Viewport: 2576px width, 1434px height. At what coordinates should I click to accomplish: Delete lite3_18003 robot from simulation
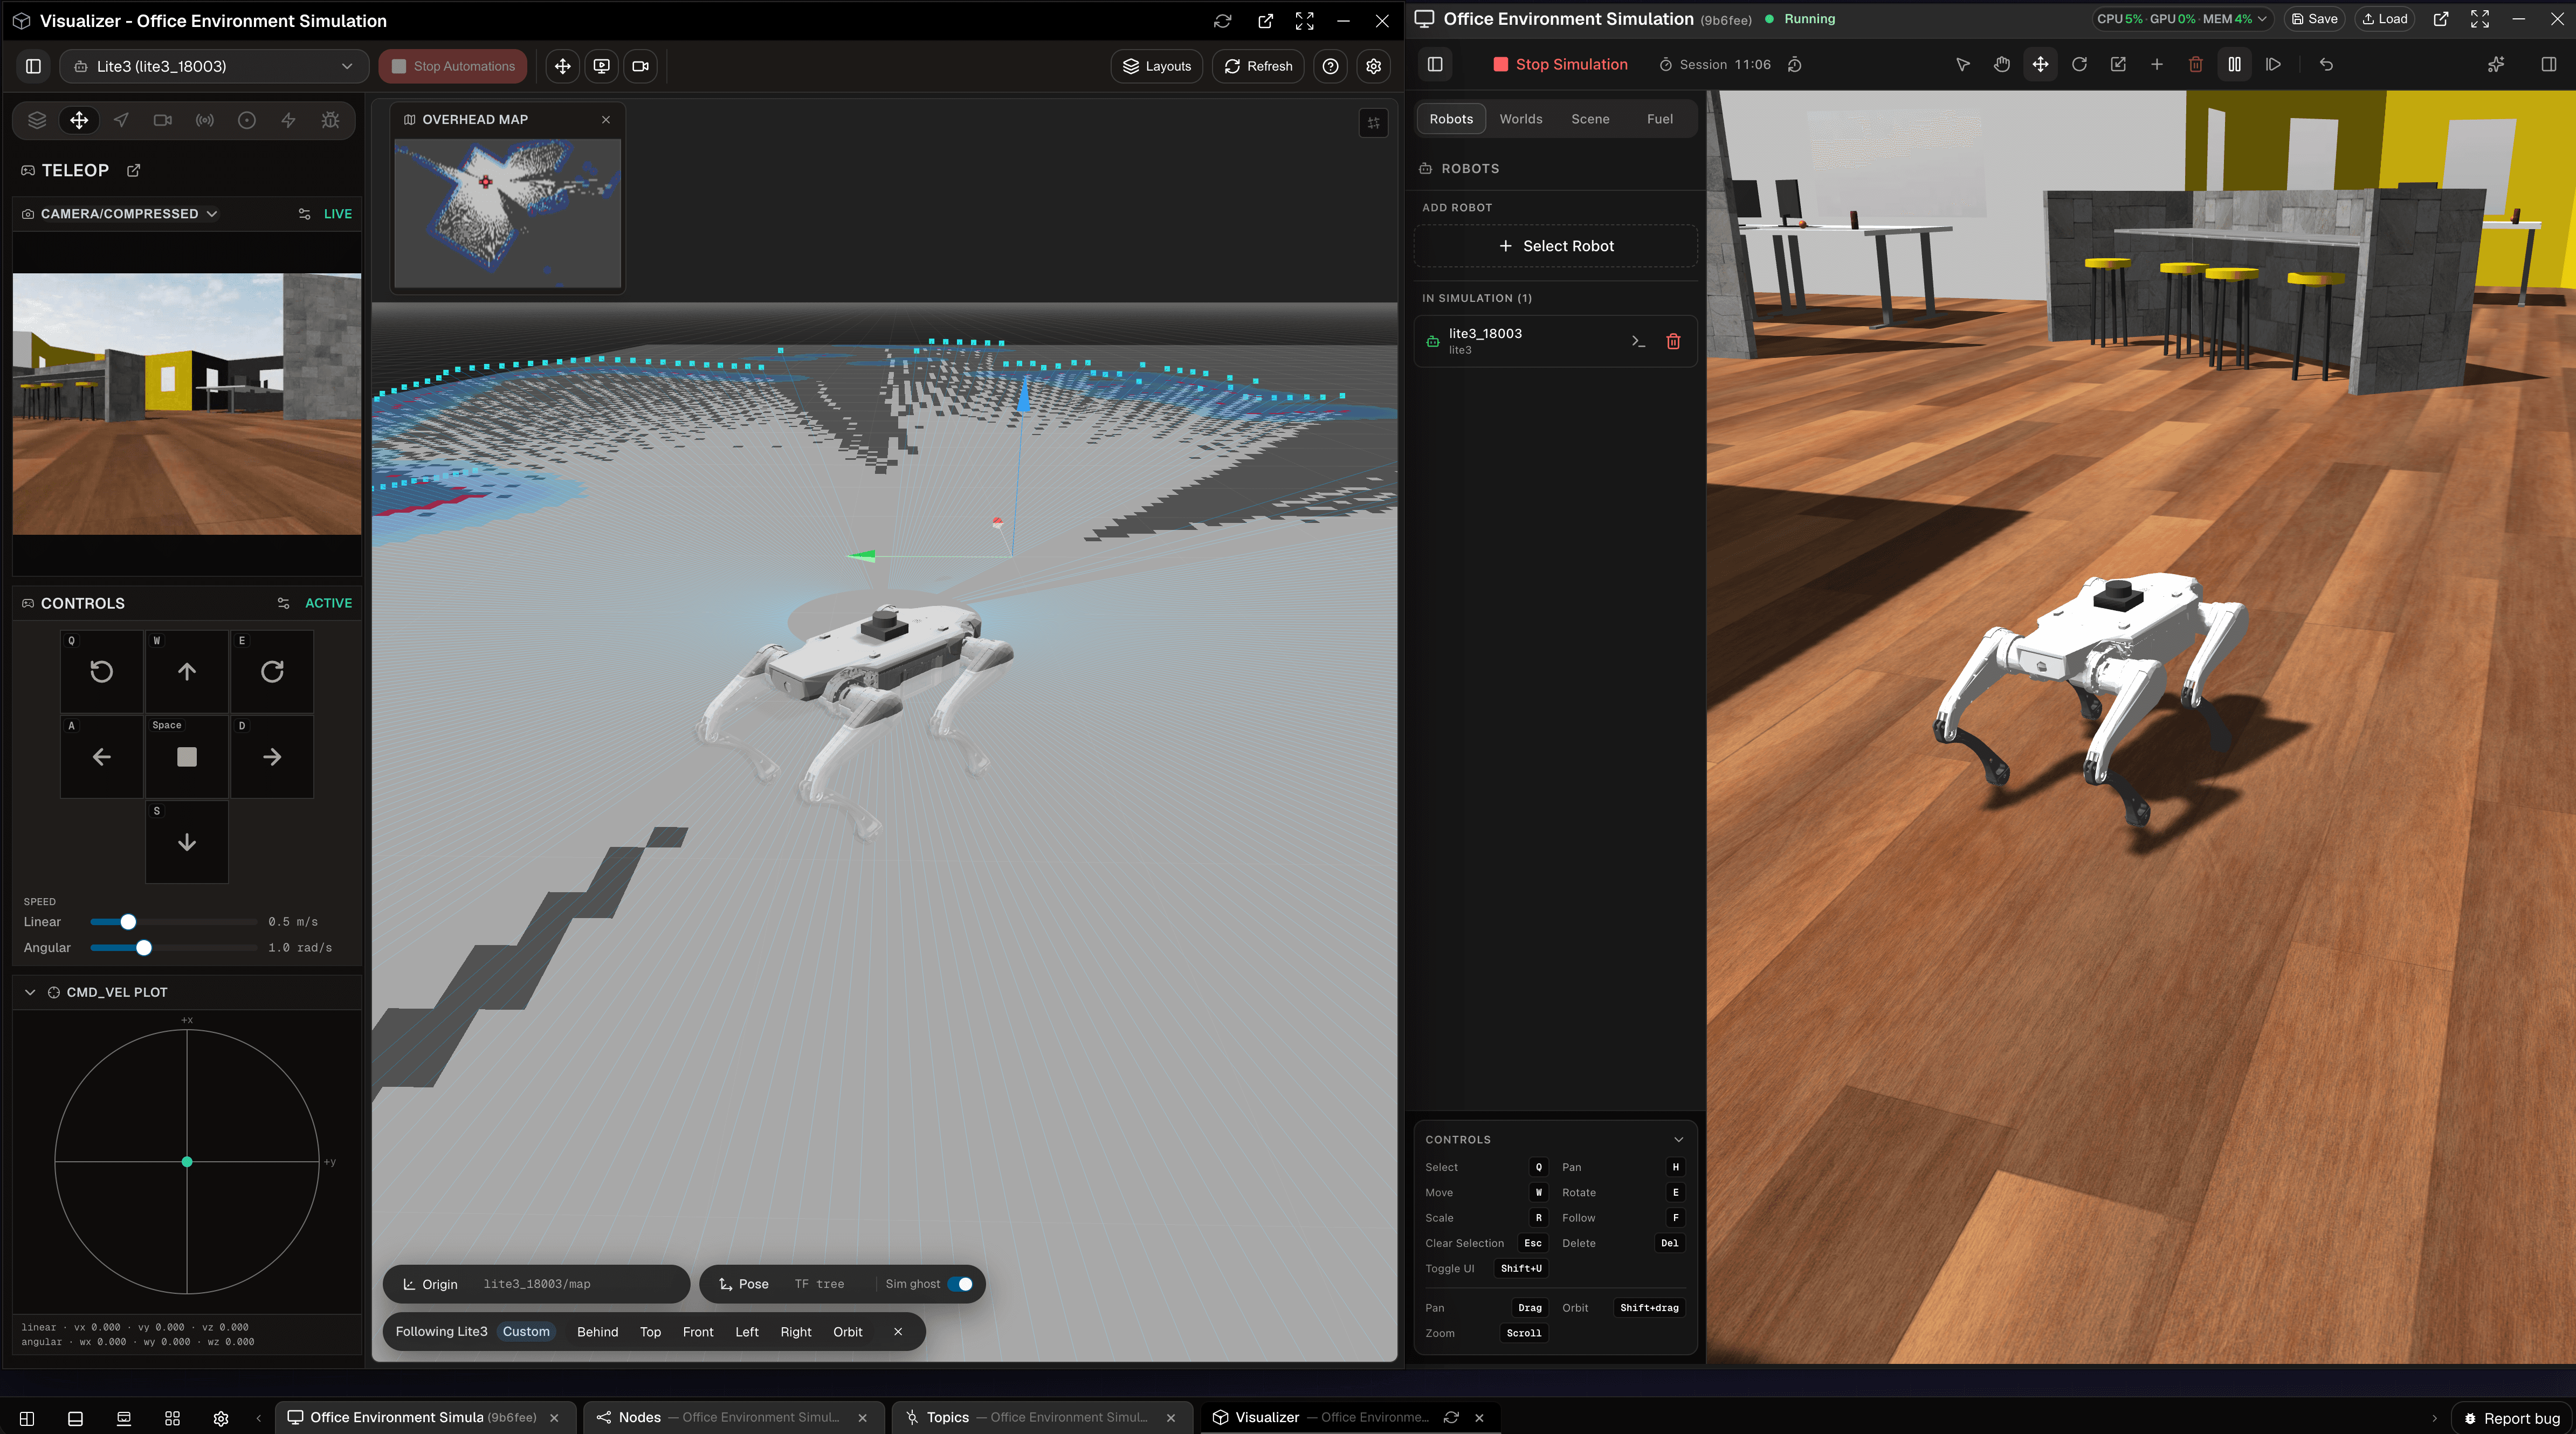click(1673, 341)
